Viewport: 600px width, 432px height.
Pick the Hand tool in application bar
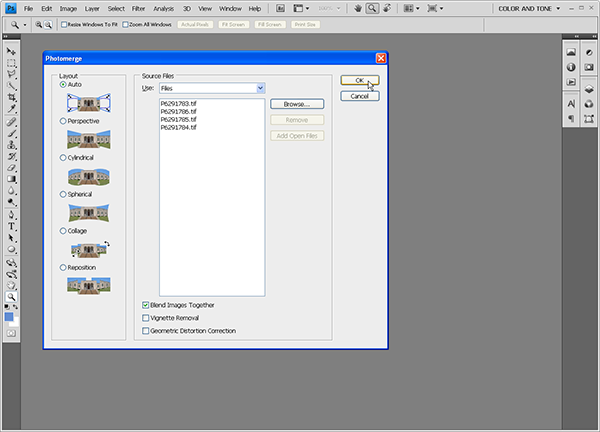(x=358, y=8)
